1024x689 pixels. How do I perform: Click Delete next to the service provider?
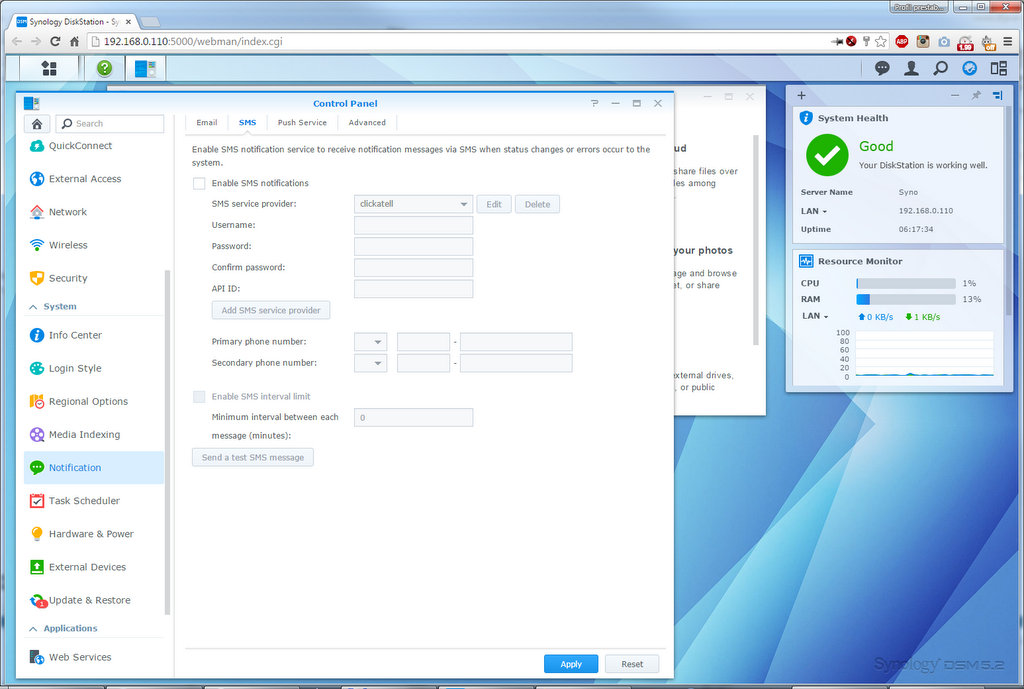(x=537, y=204)
